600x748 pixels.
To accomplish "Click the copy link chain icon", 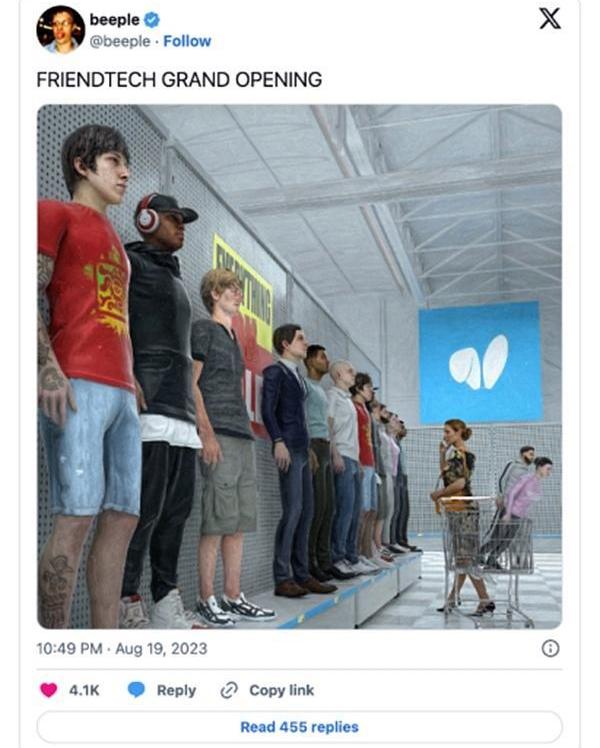I will point(229,690).
